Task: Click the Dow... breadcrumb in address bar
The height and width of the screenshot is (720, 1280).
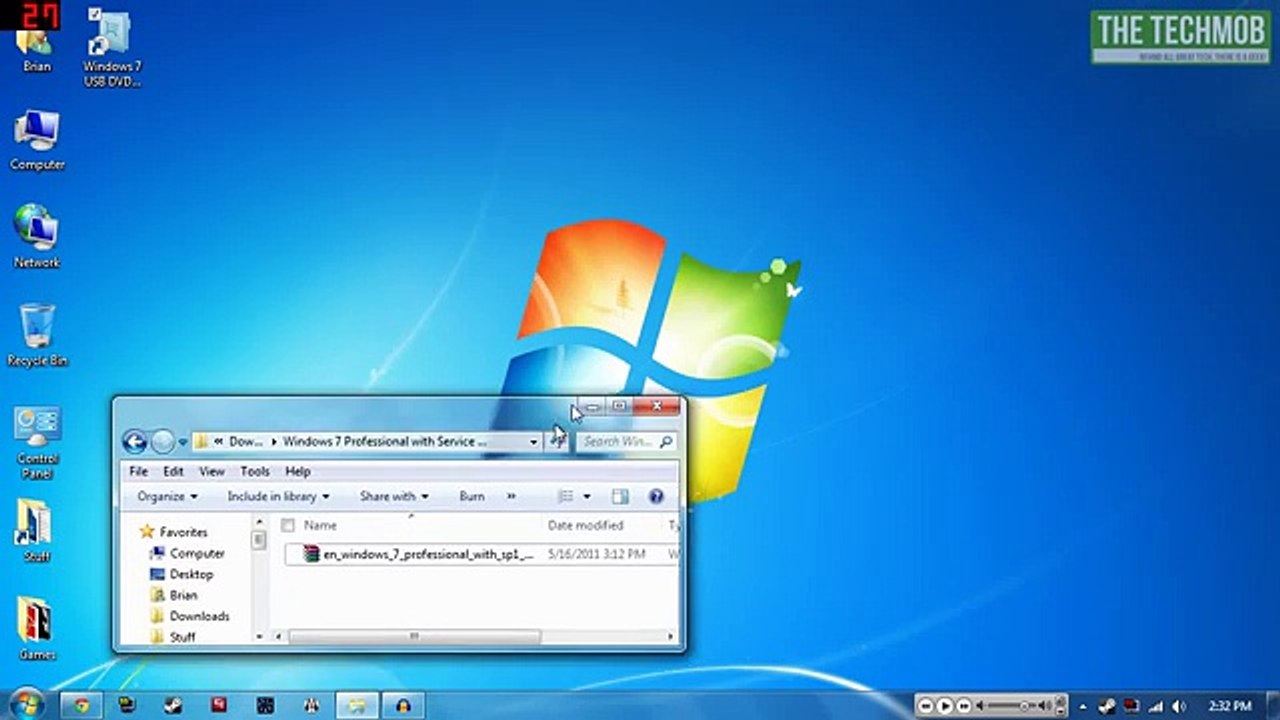Action: pyautogui.click(x=246, y=441)
